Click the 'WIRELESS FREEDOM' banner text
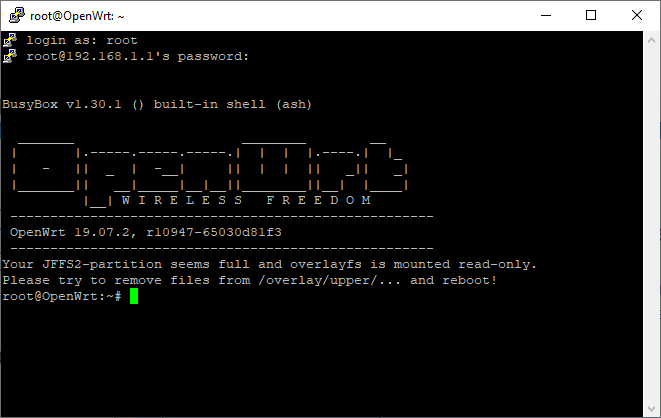Image resolution: width=661 pixels, height=418 pixels. pyautogui.click(x=246, y=200)
